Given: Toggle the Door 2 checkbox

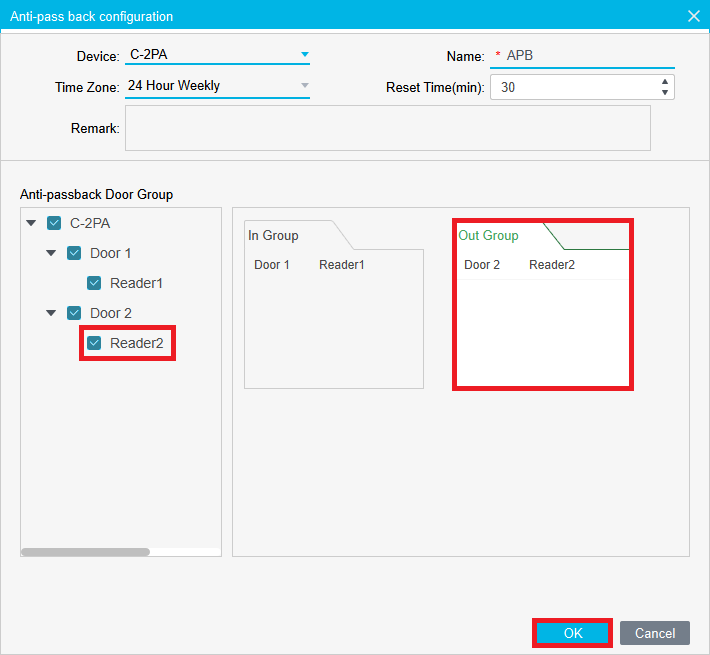Looking at the screenshot, I should [74, 313].
